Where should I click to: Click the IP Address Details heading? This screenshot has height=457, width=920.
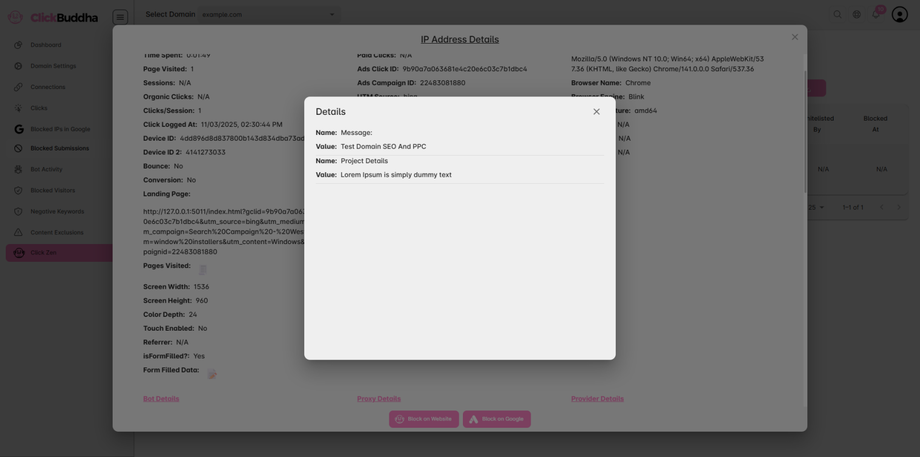click(x=459, y=39)
